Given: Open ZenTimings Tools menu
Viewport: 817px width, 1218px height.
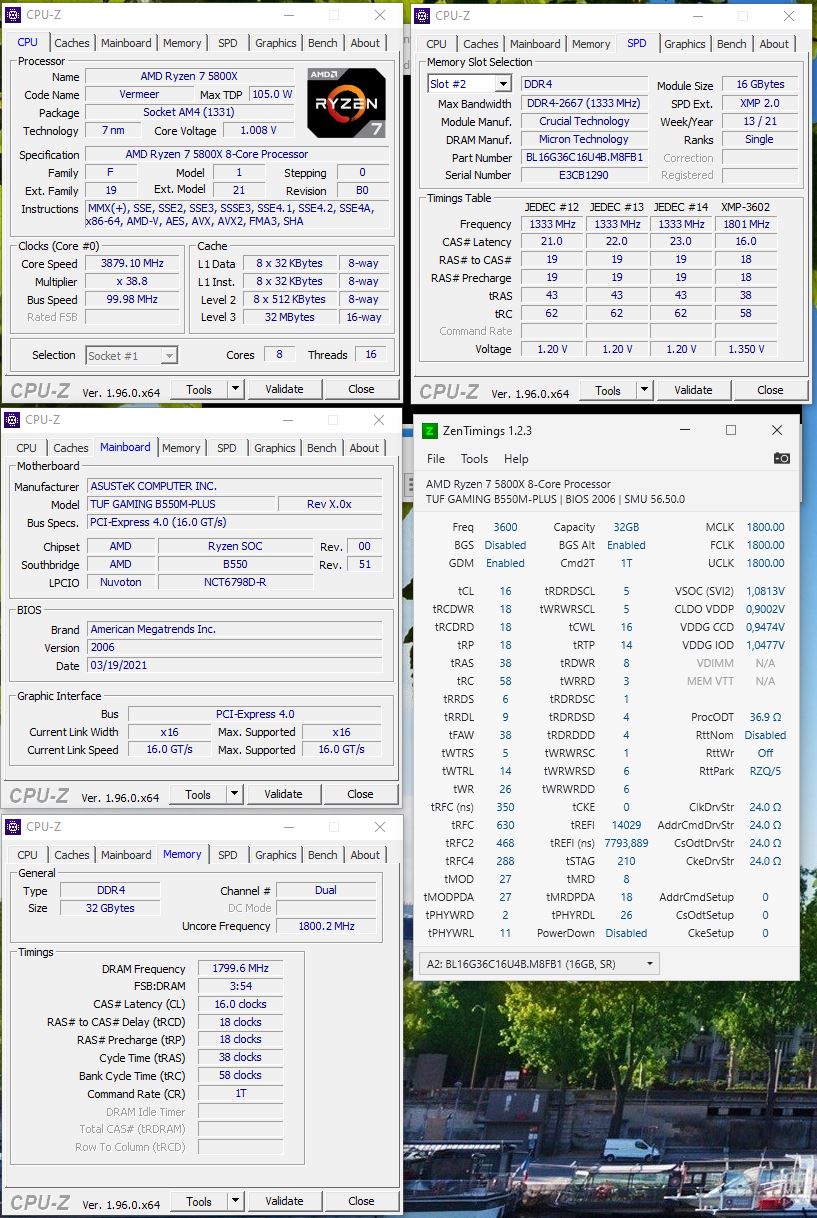Looking at the screenshot, I should 474,459.
